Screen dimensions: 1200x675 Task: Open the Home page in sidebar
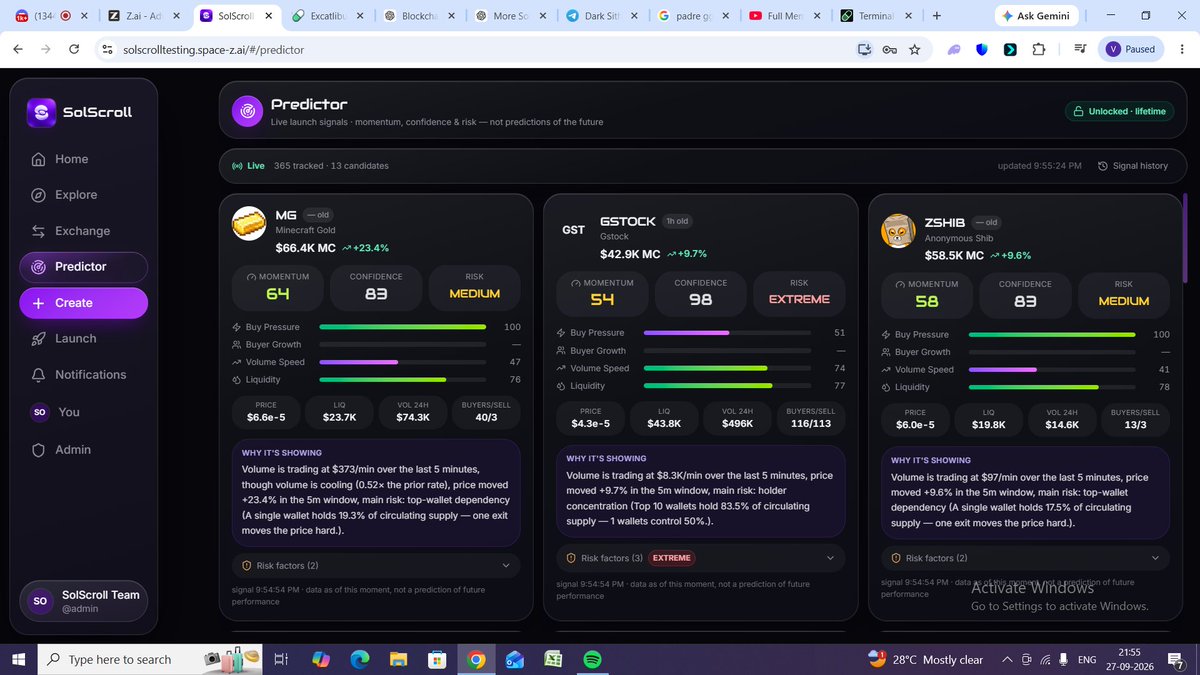click(x=83, y=159)
